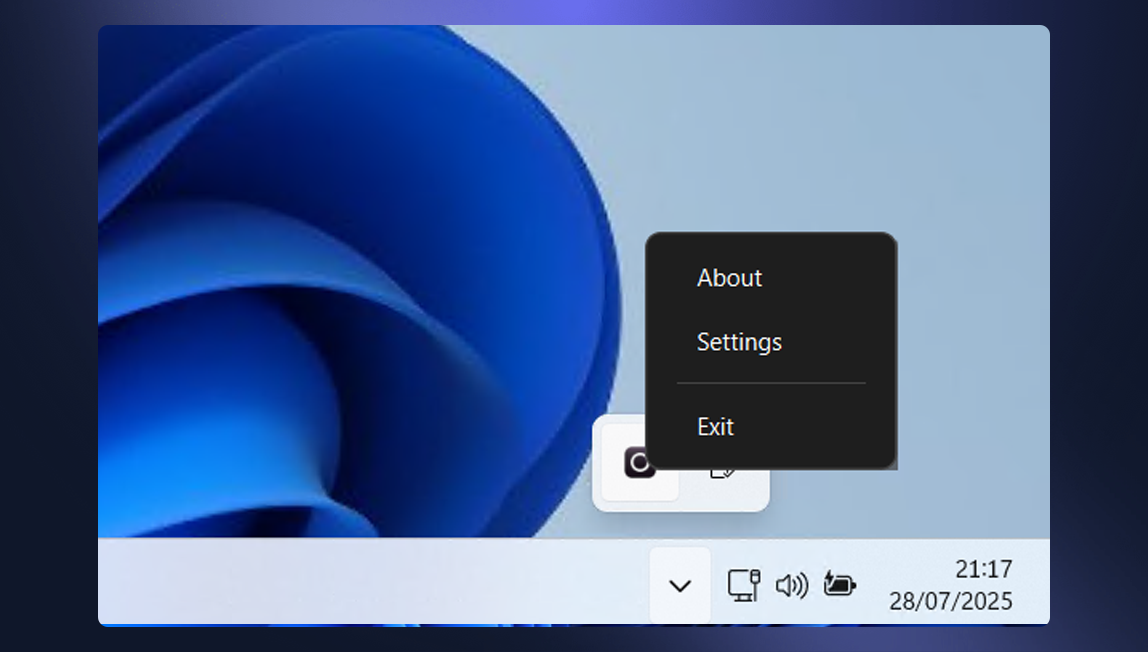Open volume controls with the speaker icon

pos(792,585)
